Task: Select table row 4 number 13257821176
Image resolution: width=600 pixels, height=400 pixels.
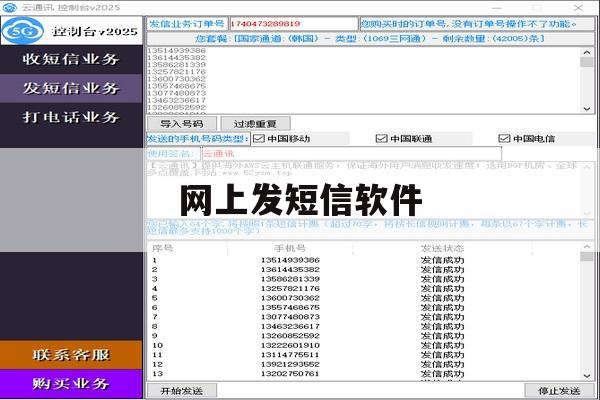Action: click(x=290, y=289)
